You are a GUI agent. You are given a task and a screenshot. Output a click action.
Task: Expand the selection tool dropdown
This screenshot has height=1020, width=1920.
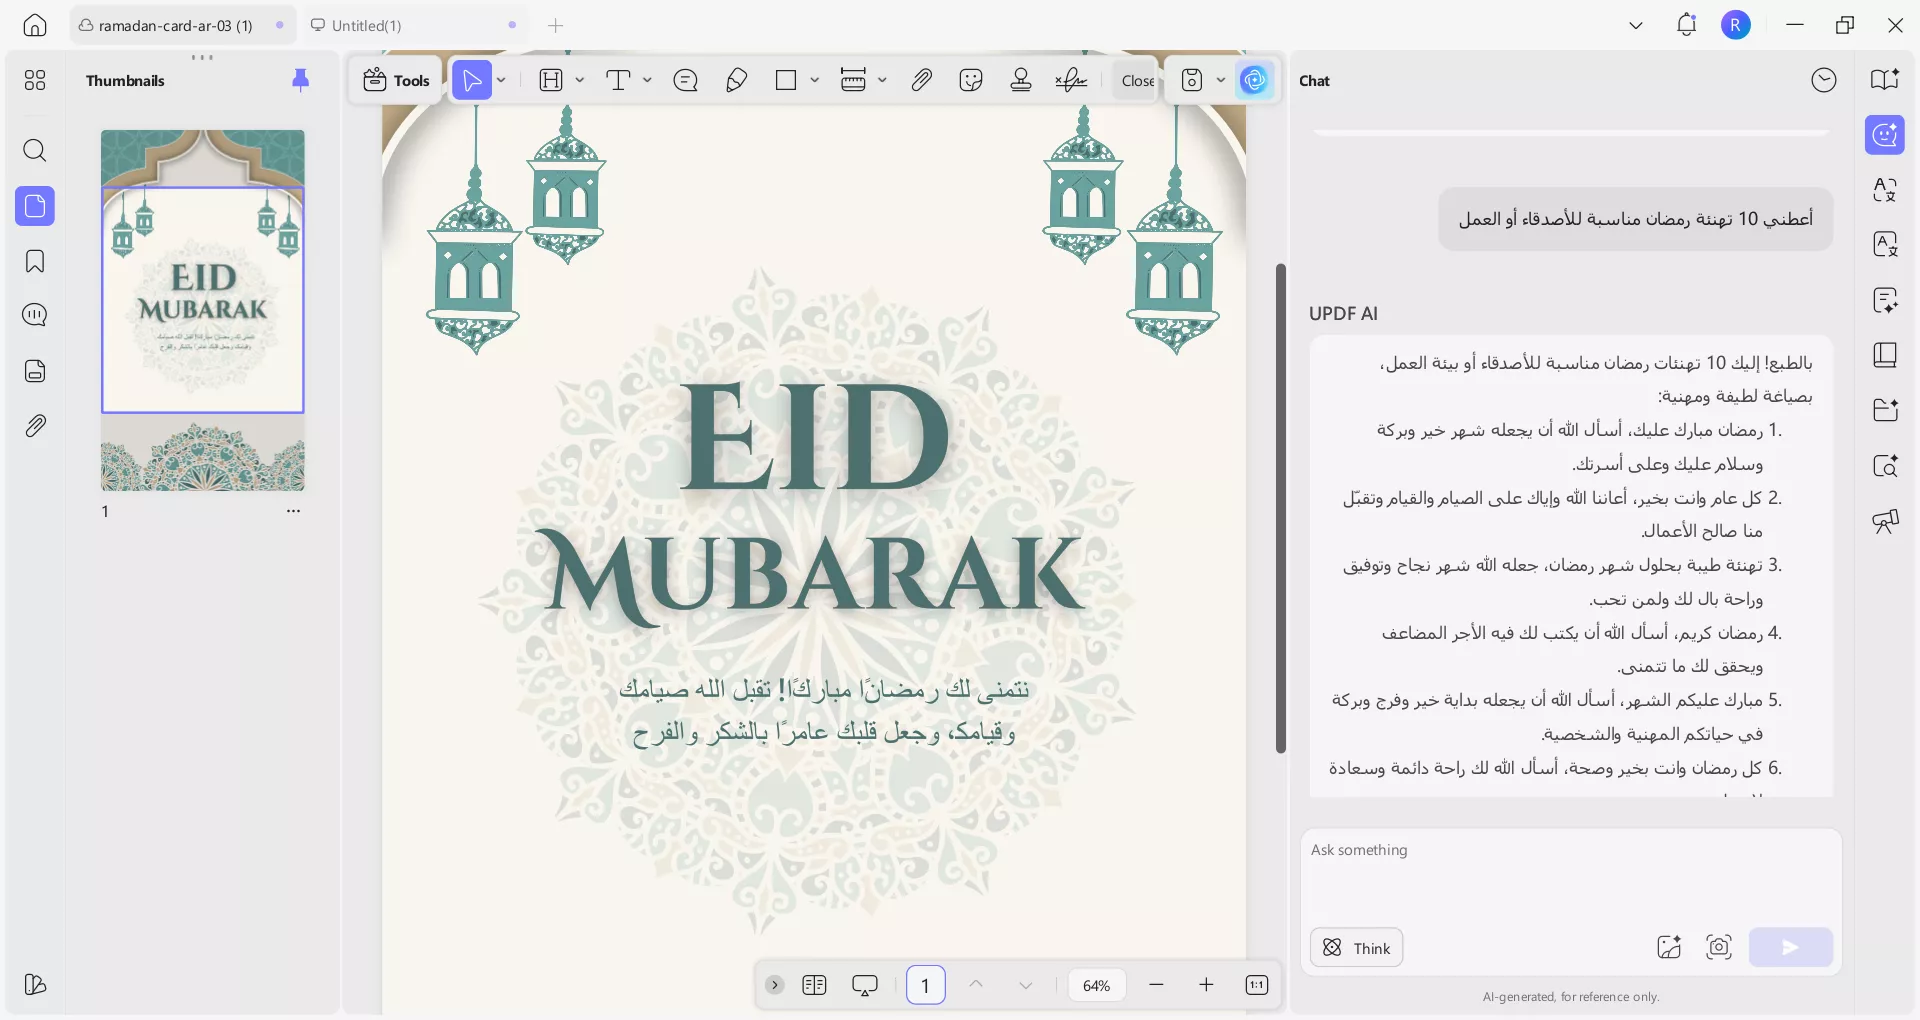click(x=500, y=80)
